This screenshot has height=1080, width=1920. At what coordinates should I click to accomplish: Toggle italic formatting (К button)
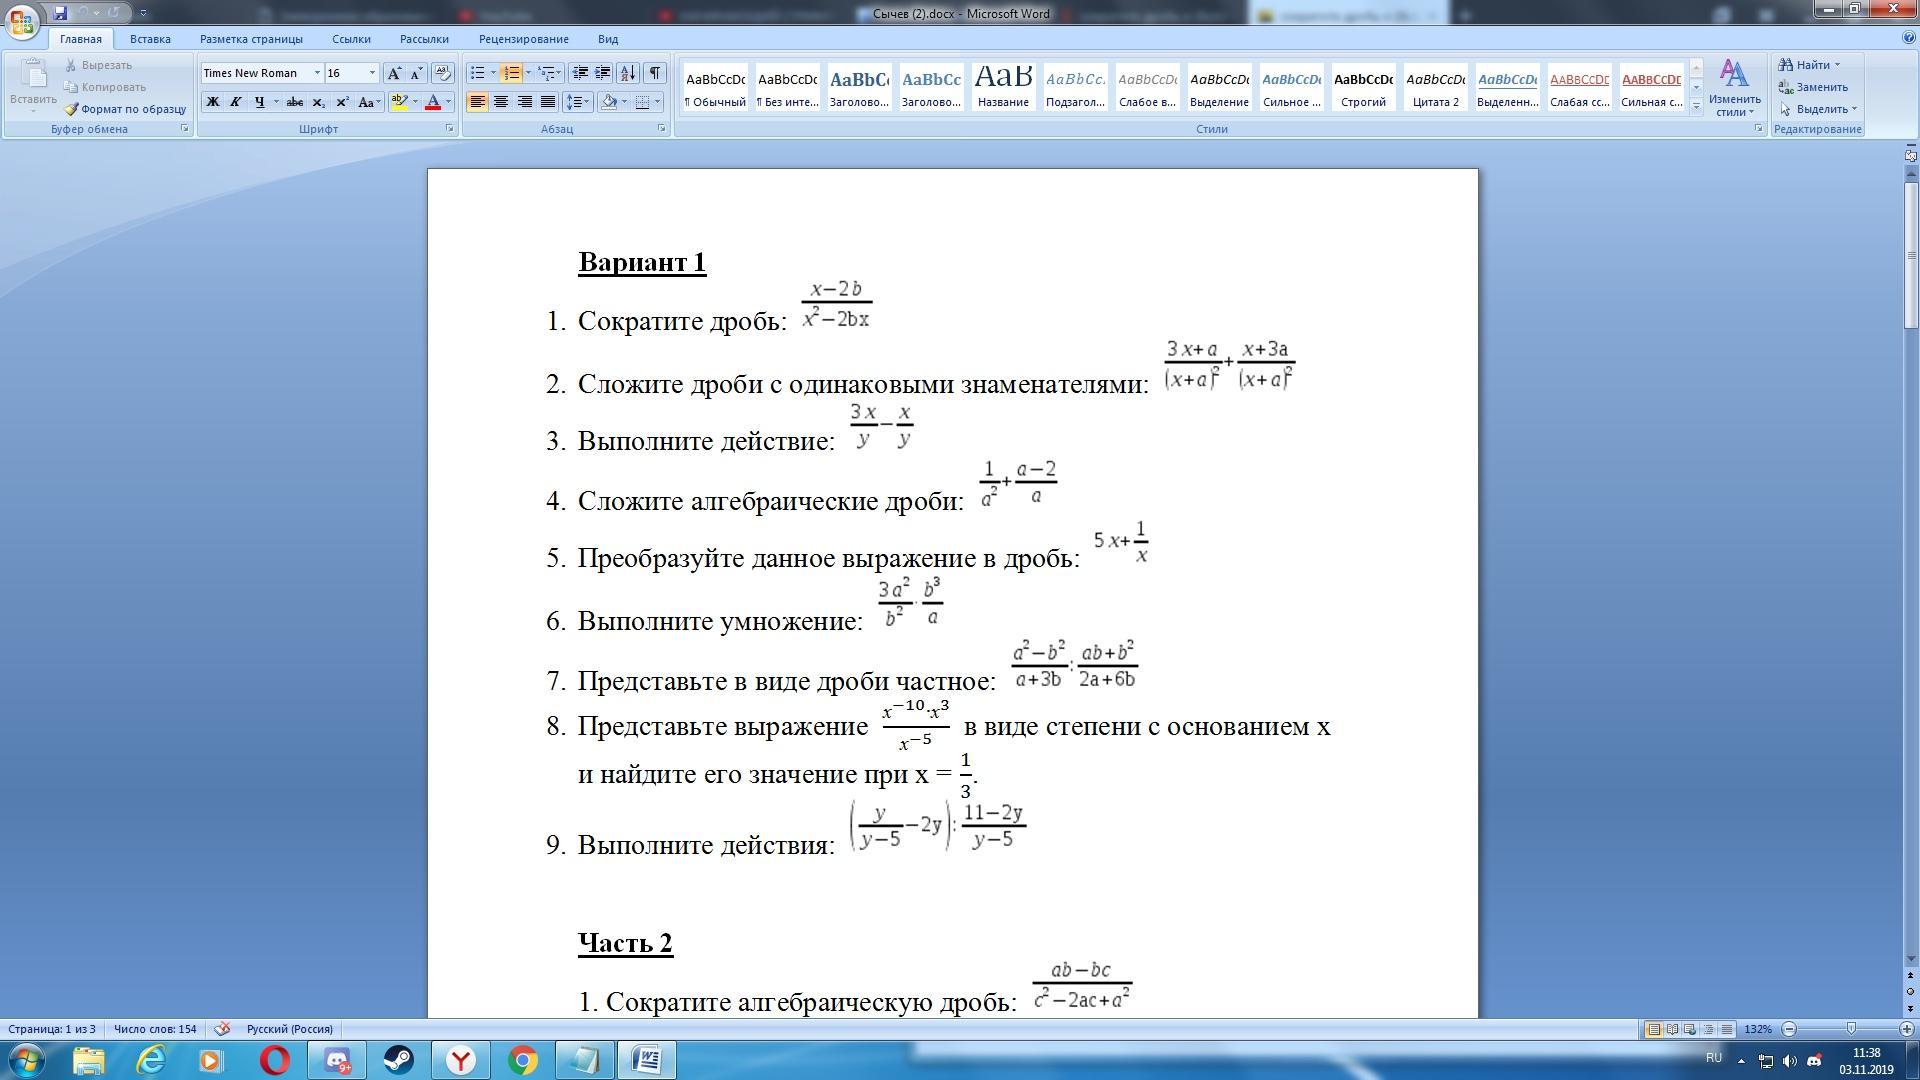pos(236,102)
